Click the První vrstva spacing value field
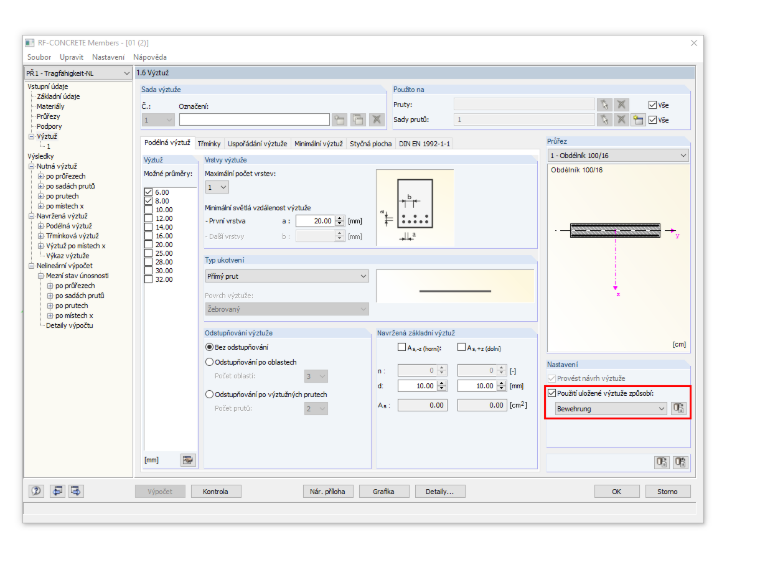Viewport: 760px width, 570px height. tap(315, 221)
